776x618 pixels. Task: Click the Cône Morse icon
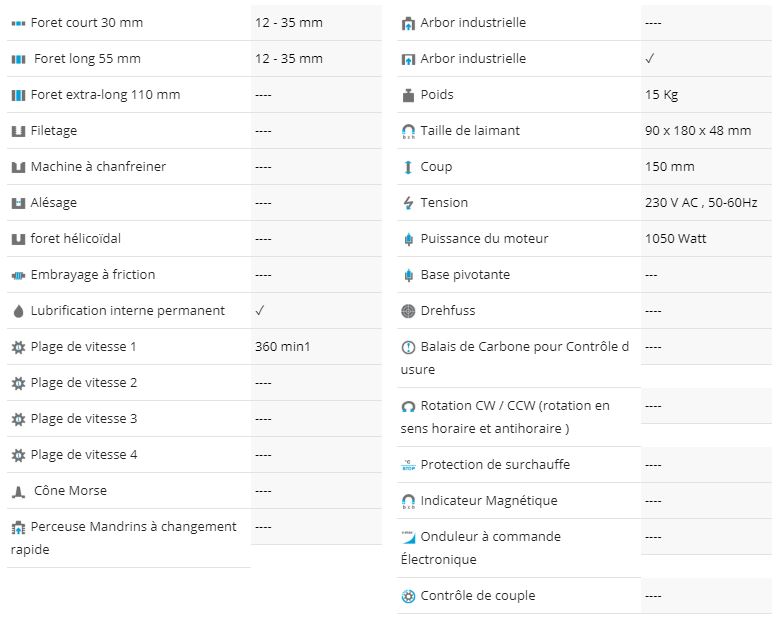pyautogui.click(x=18, y=492)
